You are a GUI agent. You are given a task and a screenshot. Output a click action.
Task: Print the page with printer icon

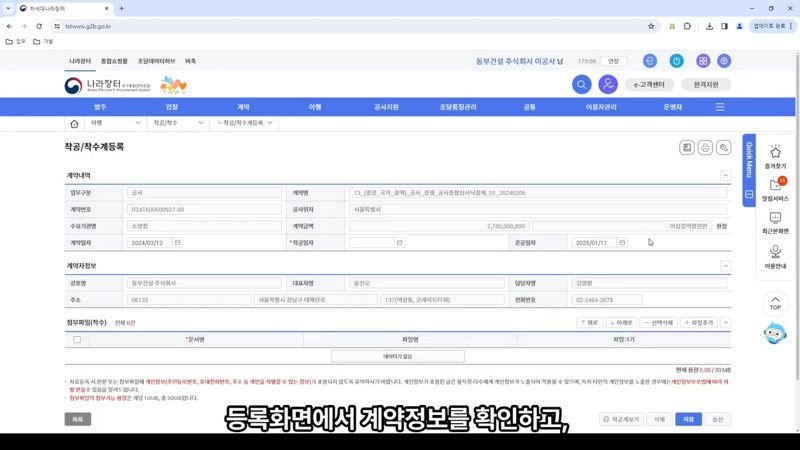pyautogui.click(x=705, y=148)
